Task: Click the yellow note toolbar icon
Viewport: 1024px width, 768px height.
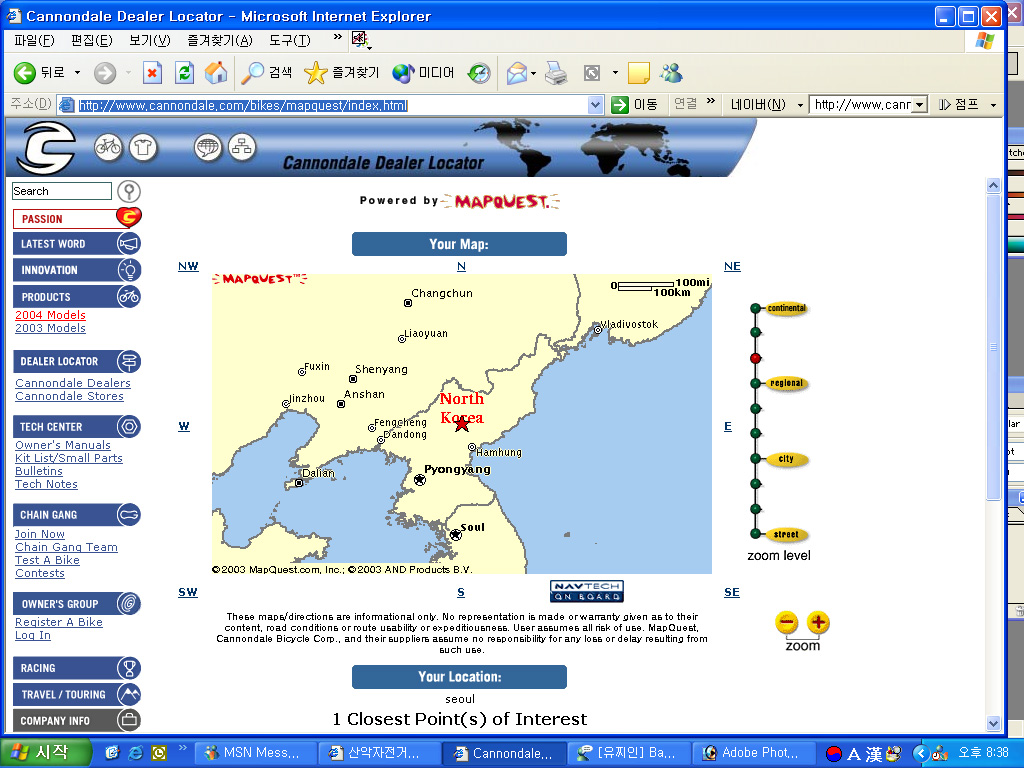Action: coord(639,72)
